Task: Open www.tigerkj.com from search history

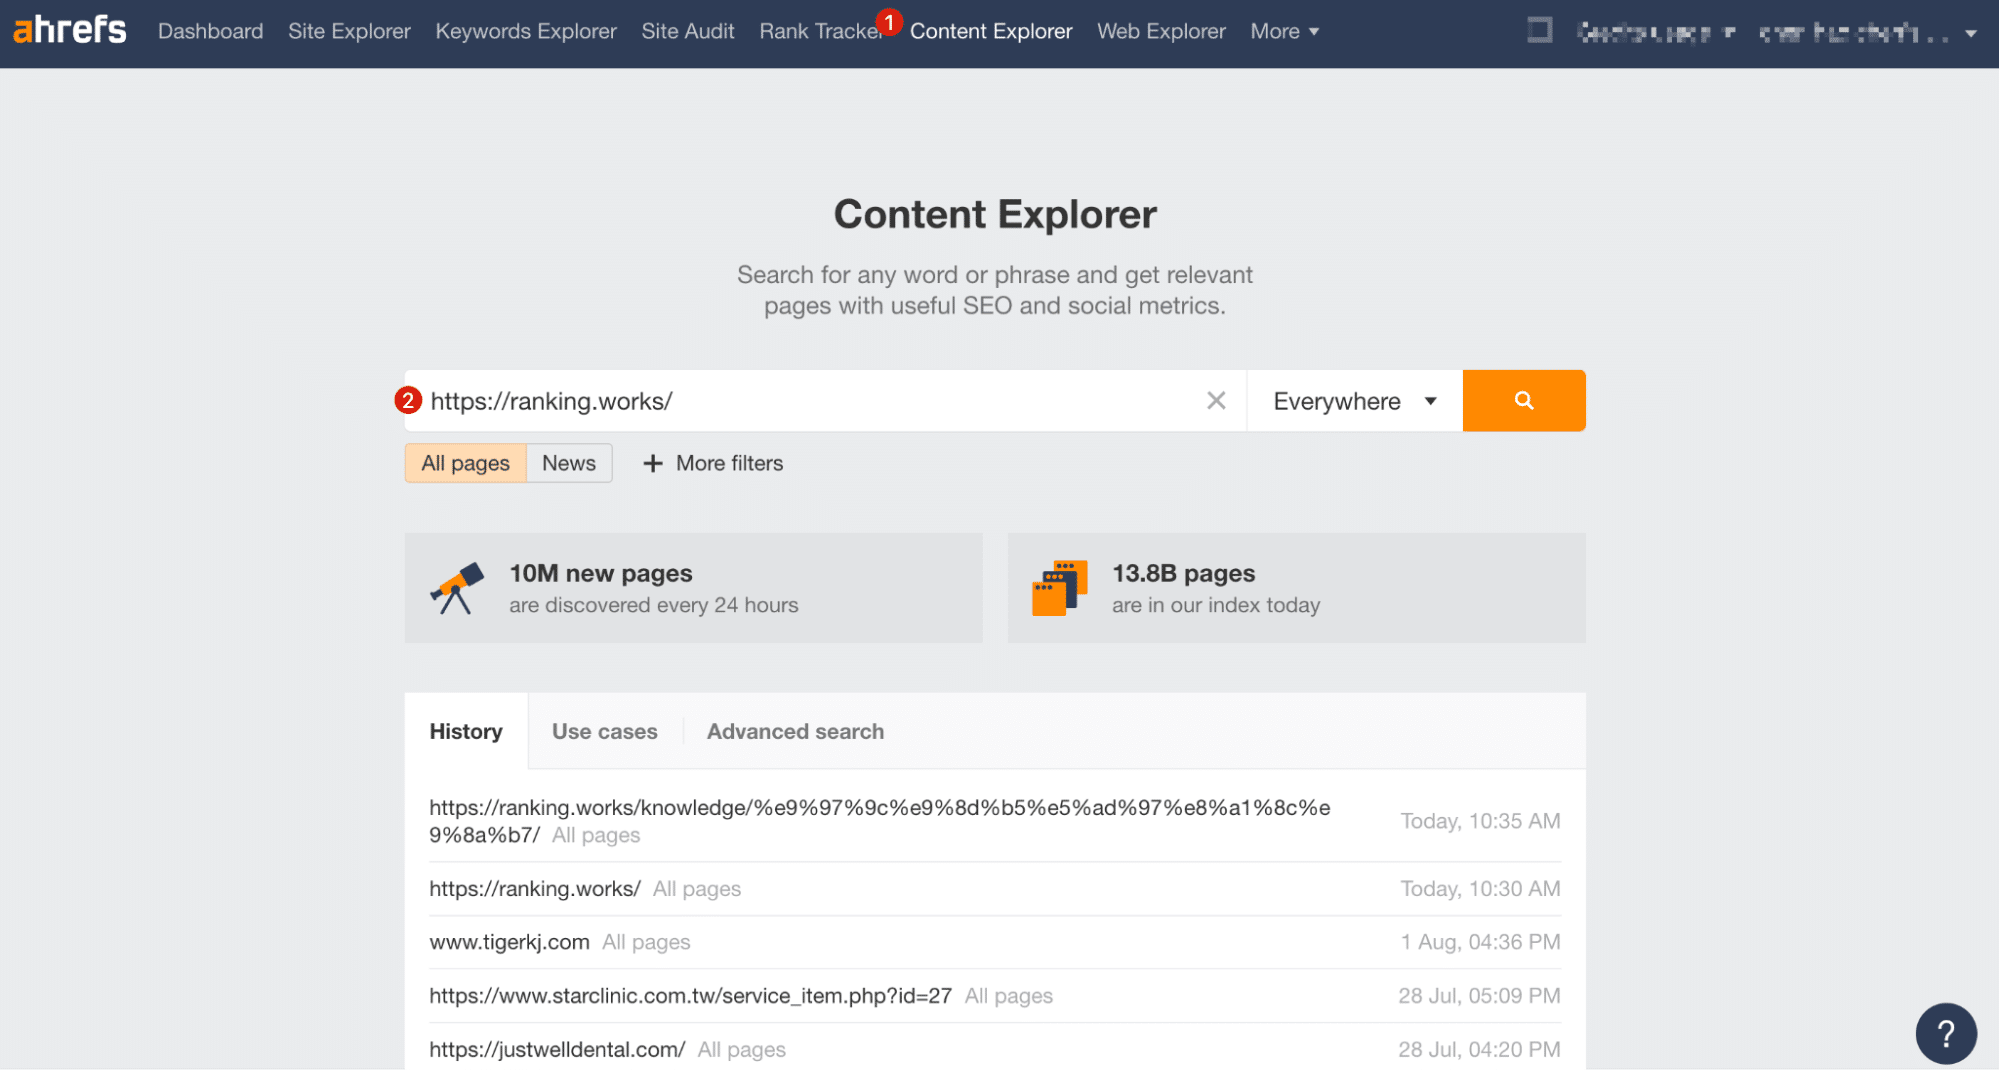Action: pos(509,943)
